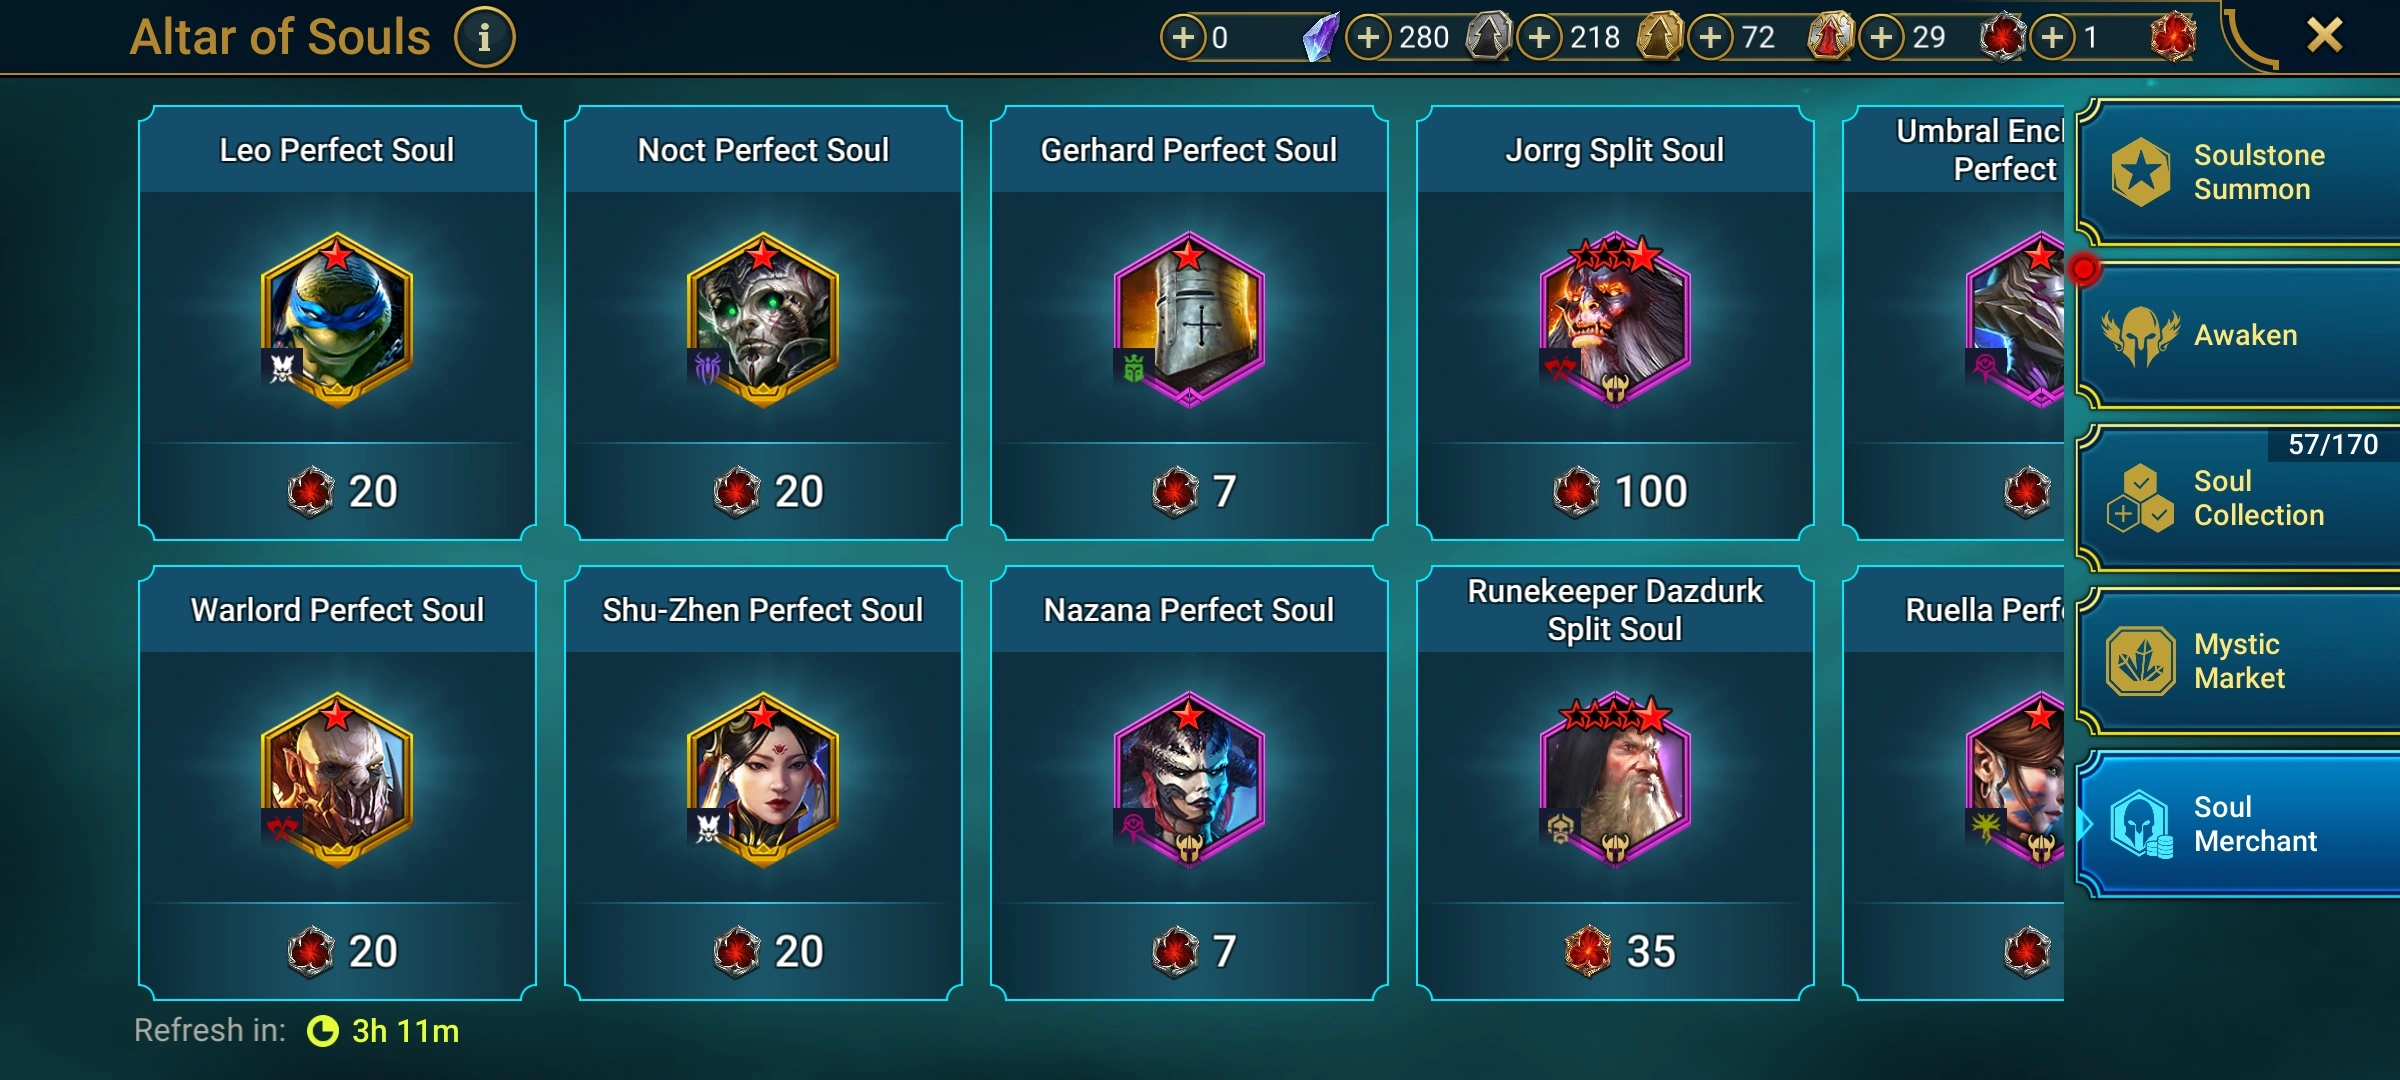Image resolution: width=2400 pixels, height=1080 pixels.
Task: Select Noct Perfect Soul portrait
Action: click(x=763, y=320)
